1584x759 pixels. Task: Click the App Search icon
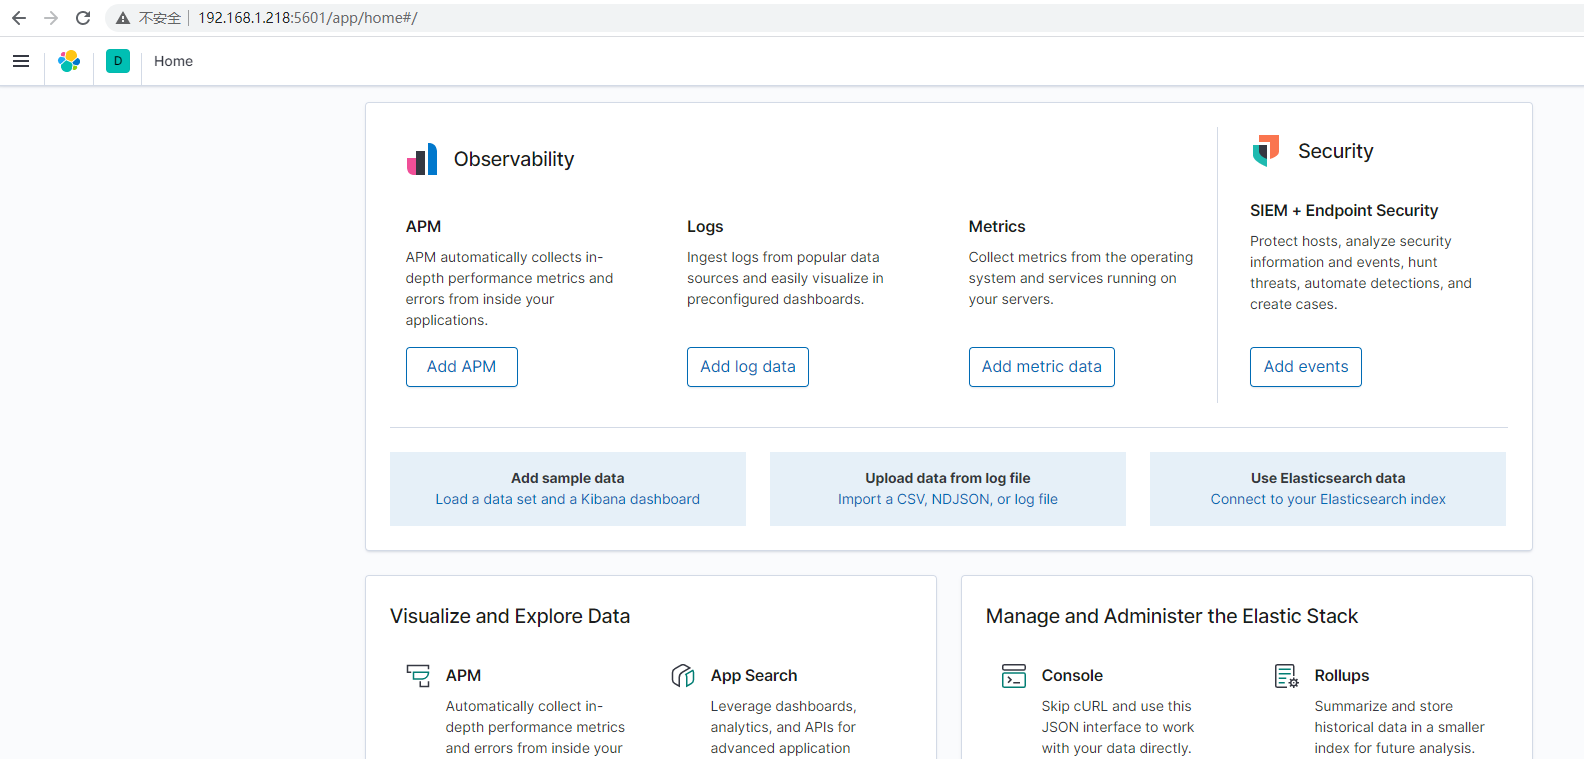[683, 676]
